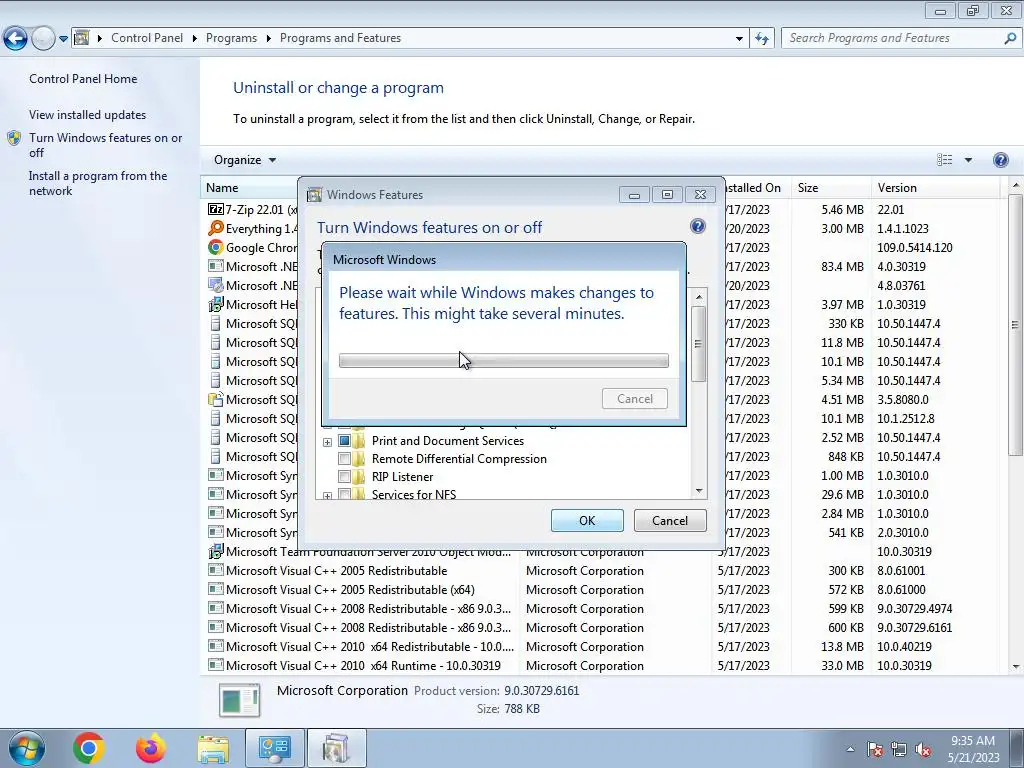Expand Services for NFS tree node
Viewport: 1024px width, 768px height.
click(327, 496)
